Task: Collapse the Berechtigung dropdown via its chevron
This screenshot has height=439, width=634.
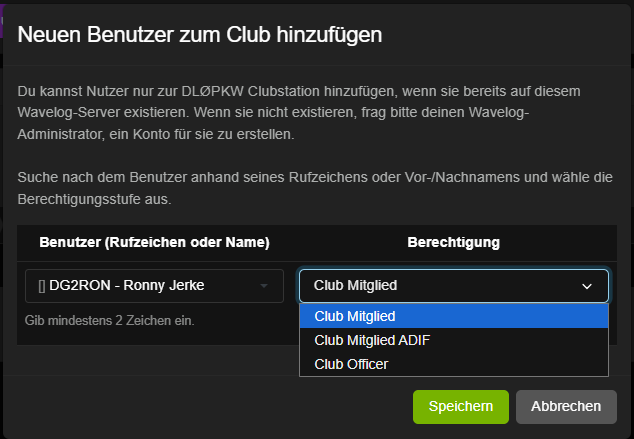Action: click(x=587, y=286)
